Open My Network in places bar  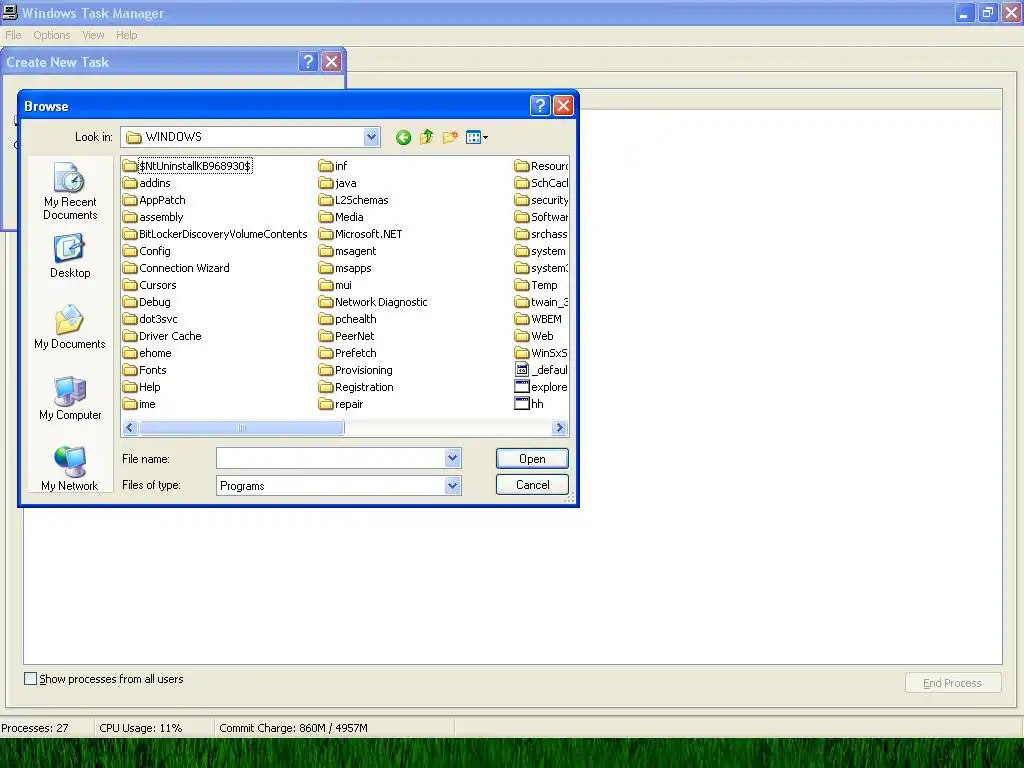click(70, 468)
